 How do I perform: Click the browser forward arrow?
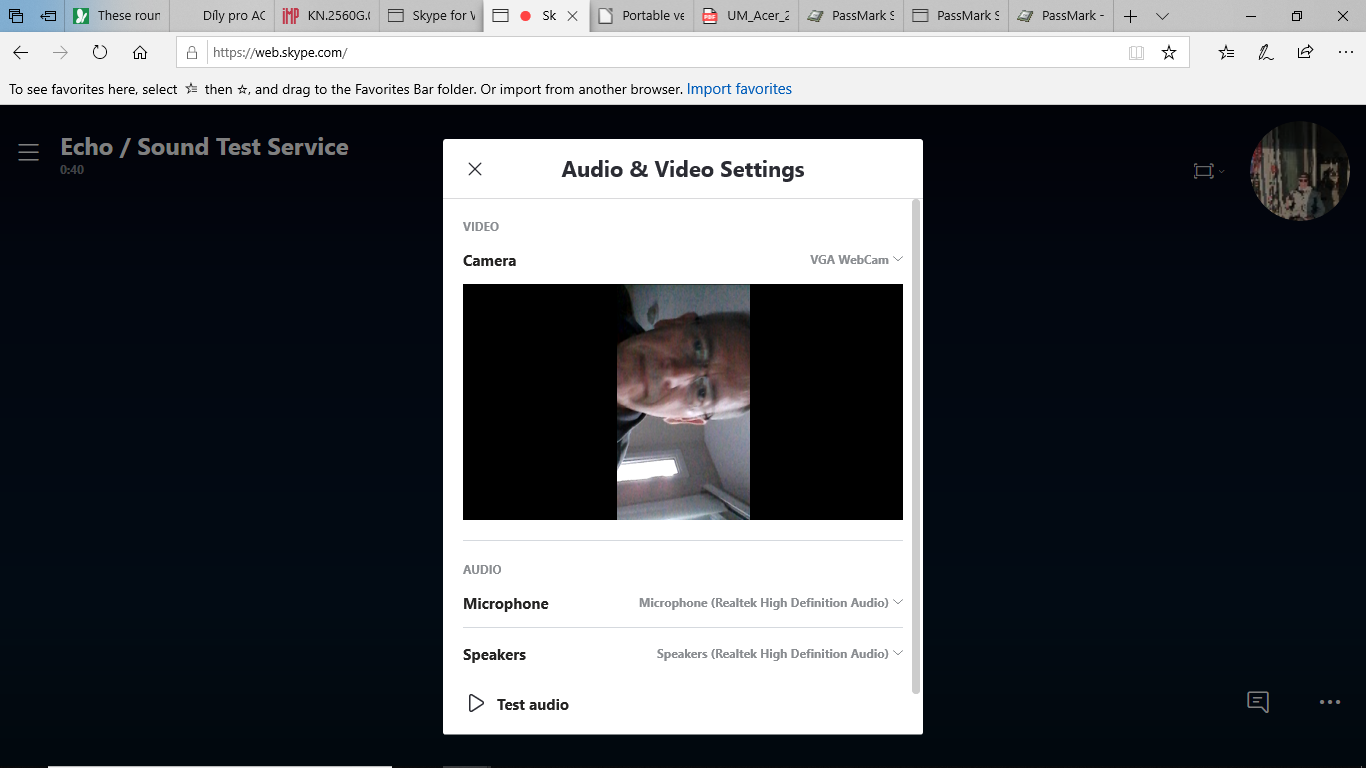coord(60,53)
